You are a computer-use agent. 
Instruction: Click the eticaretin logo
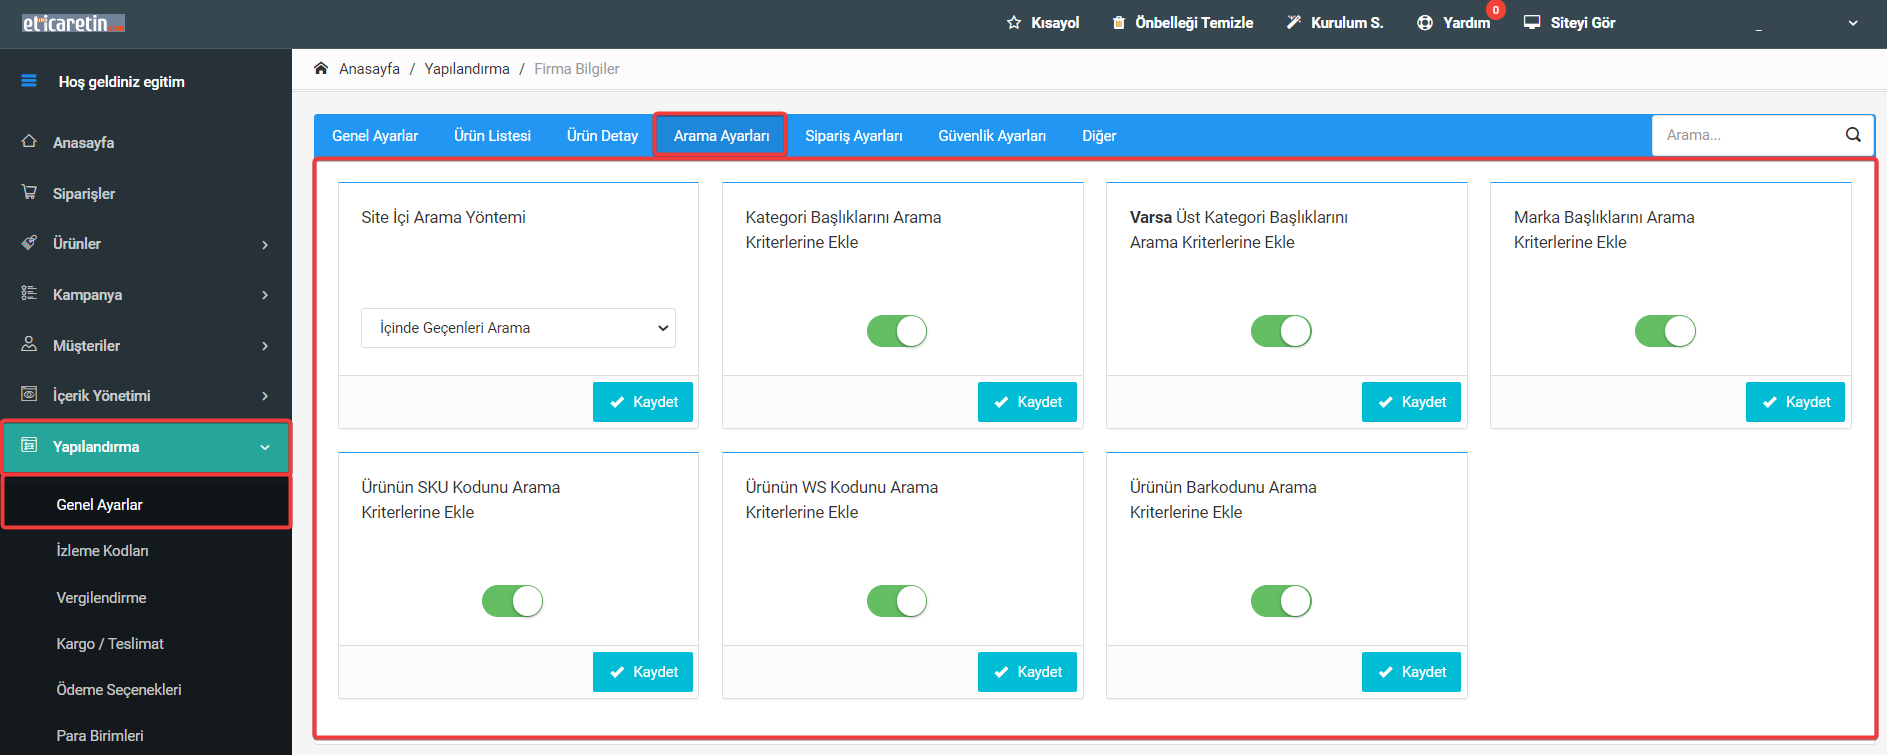click(73, 22)
